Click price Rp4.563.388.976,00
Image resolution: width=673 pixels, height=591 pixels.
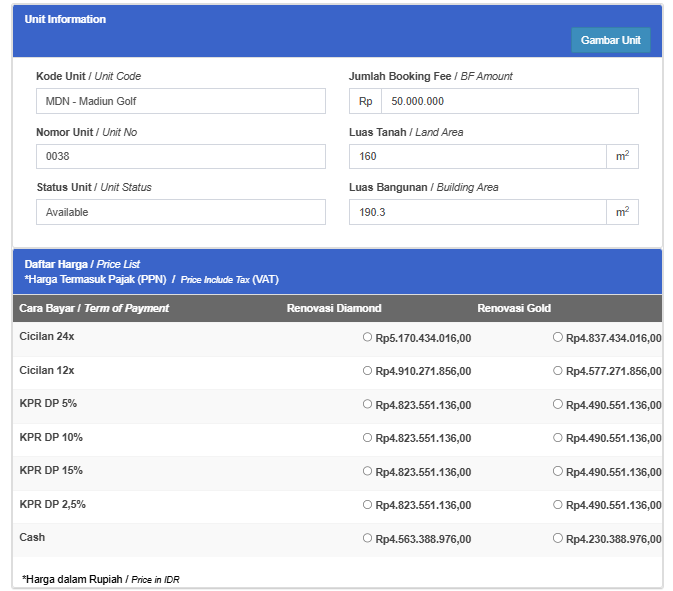pos(423,539)
